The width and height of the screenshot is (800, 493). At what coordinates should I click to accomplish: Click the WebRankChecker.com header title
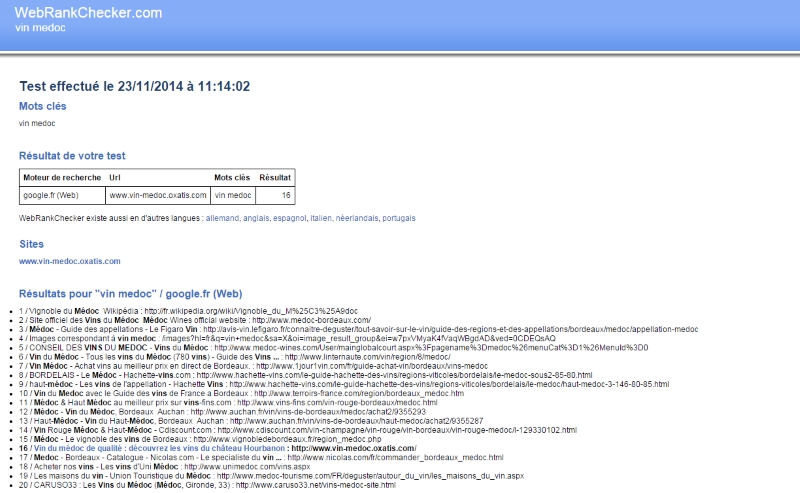[x=88, y=13]
